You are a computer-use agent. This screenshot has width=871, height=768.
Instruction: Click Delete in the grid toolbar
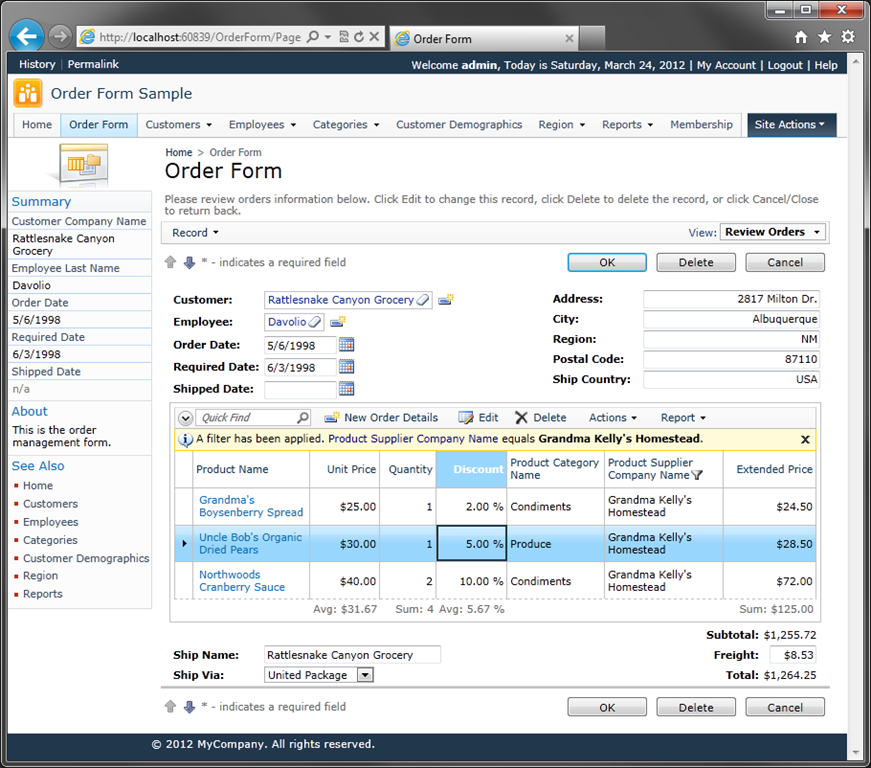tap(541, 418)
